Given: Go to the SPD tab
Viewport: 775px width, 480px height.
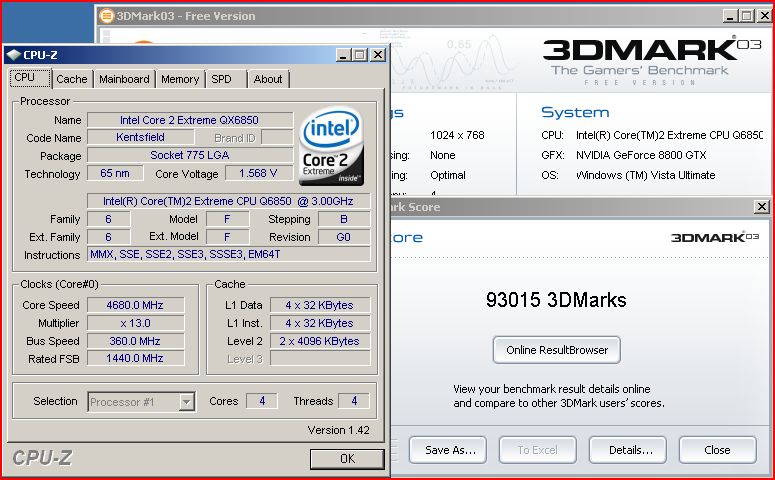Looking at the screenshot, I should pyautogui.click(x=221, y=79).
